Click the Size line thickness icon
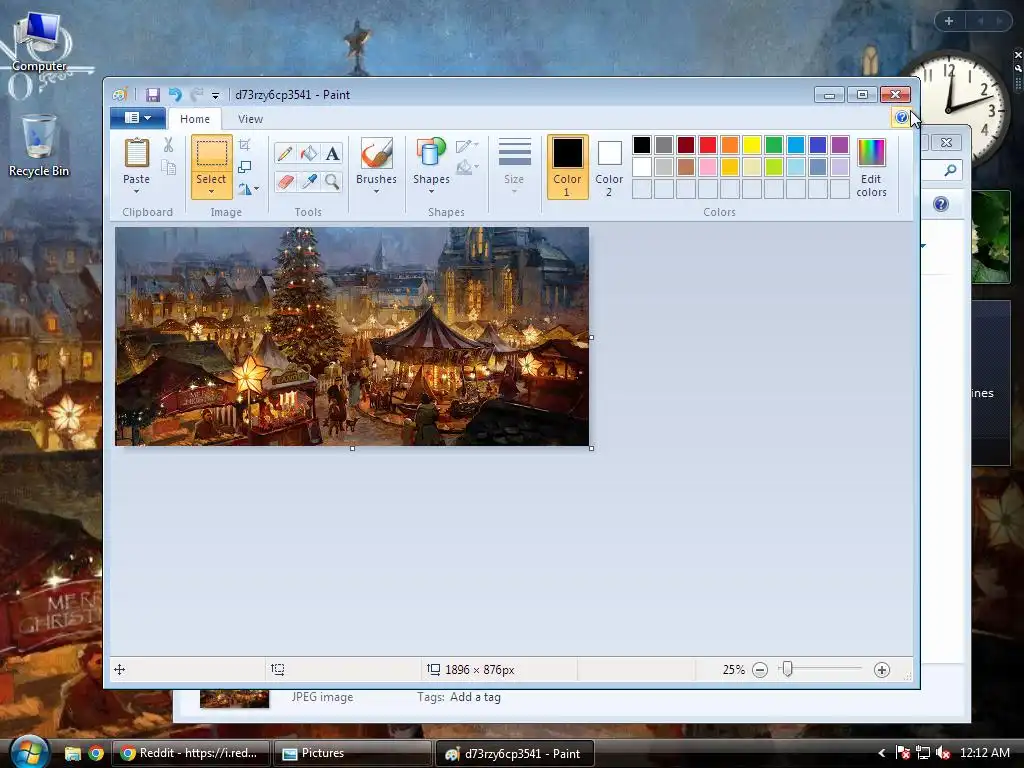 tap(515, 152)
